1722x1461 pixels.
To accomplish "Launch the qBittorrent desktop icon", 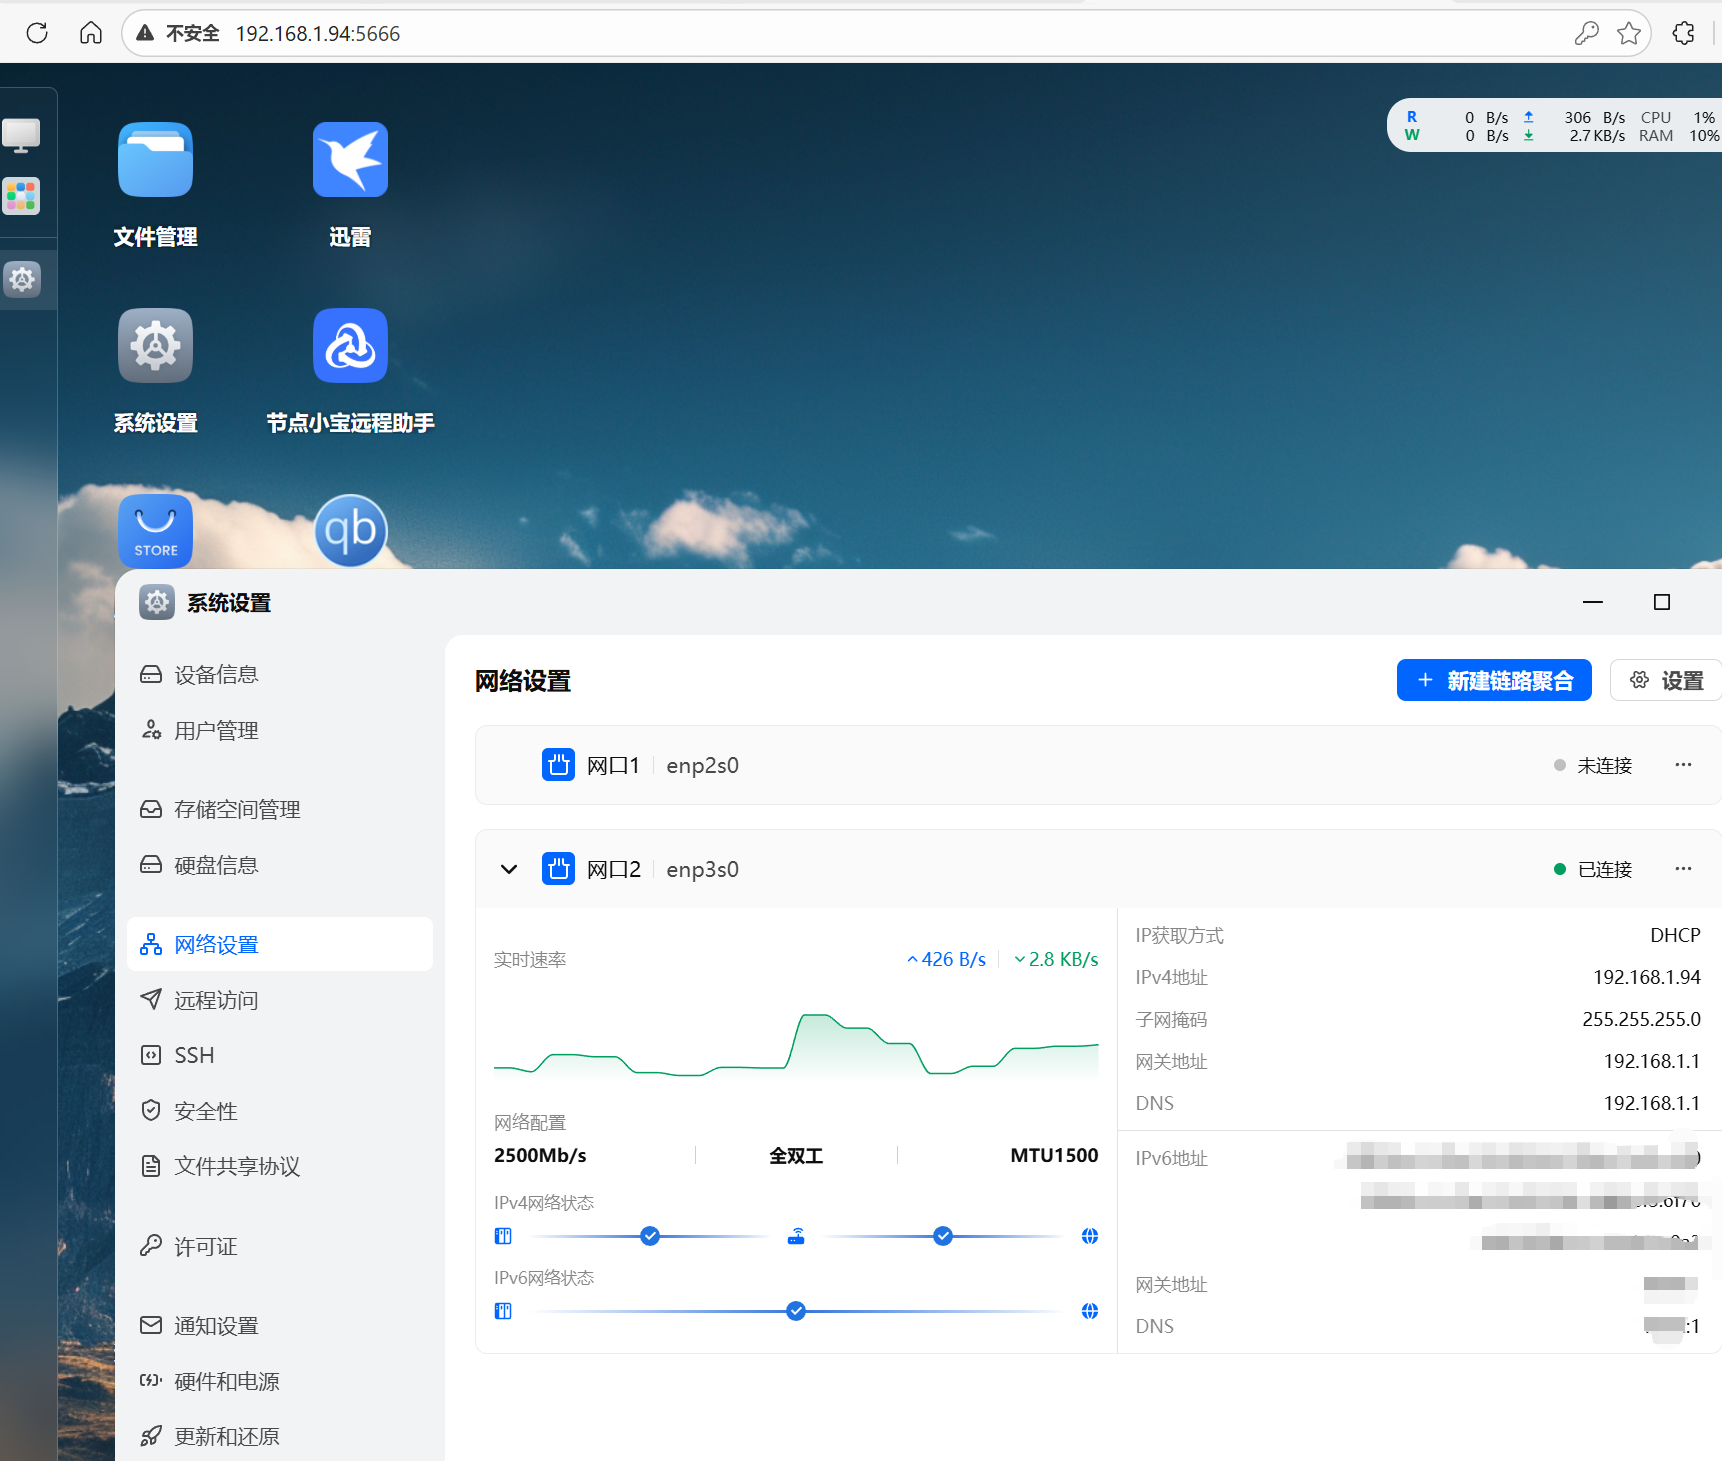I will 350,530.
